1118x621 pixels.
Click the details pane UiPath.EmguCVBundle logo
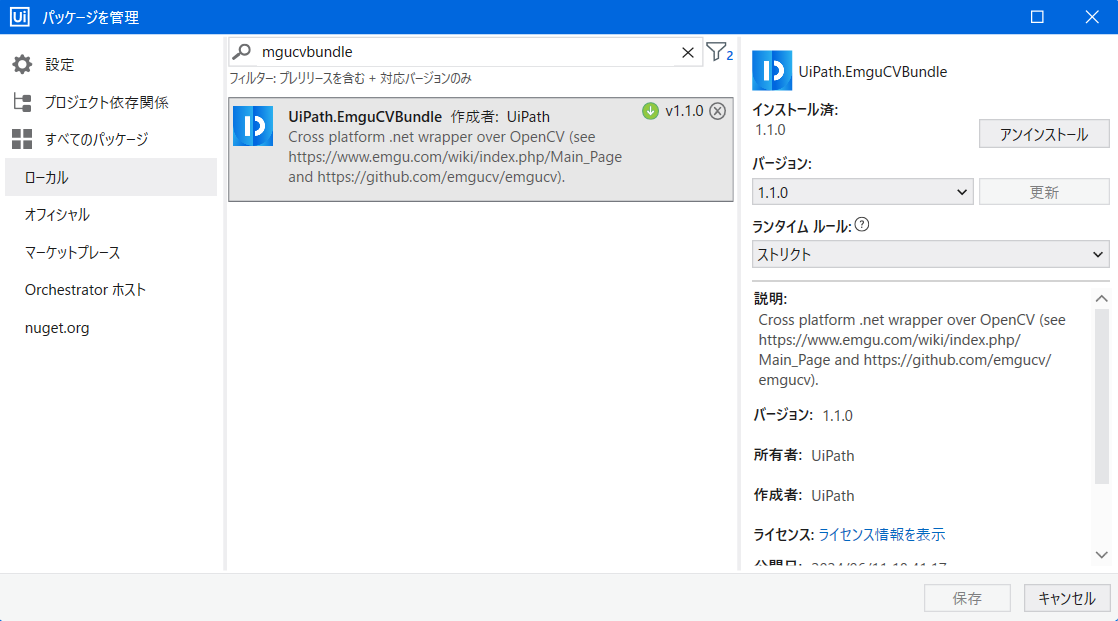click(x=771, y=71)
